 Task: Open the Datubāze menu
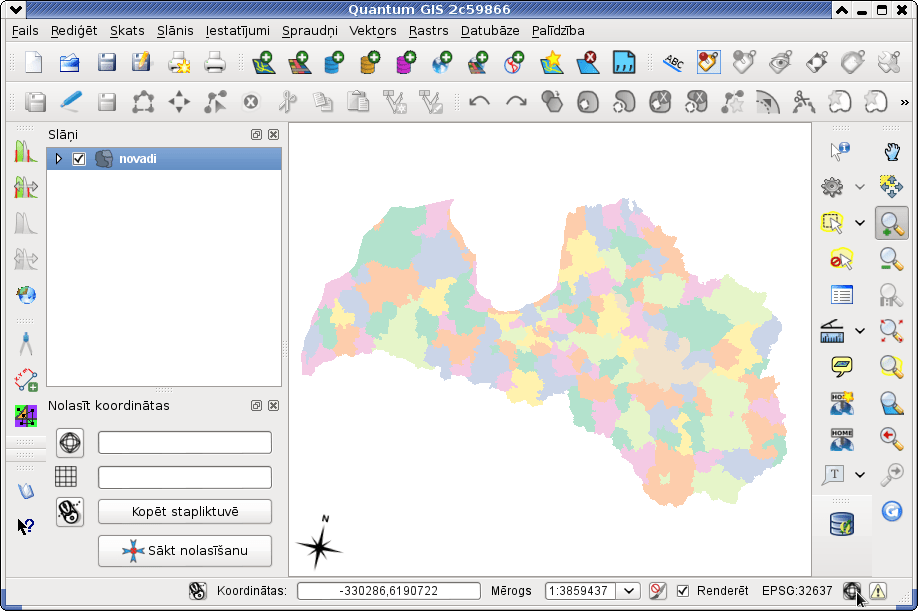490,30
